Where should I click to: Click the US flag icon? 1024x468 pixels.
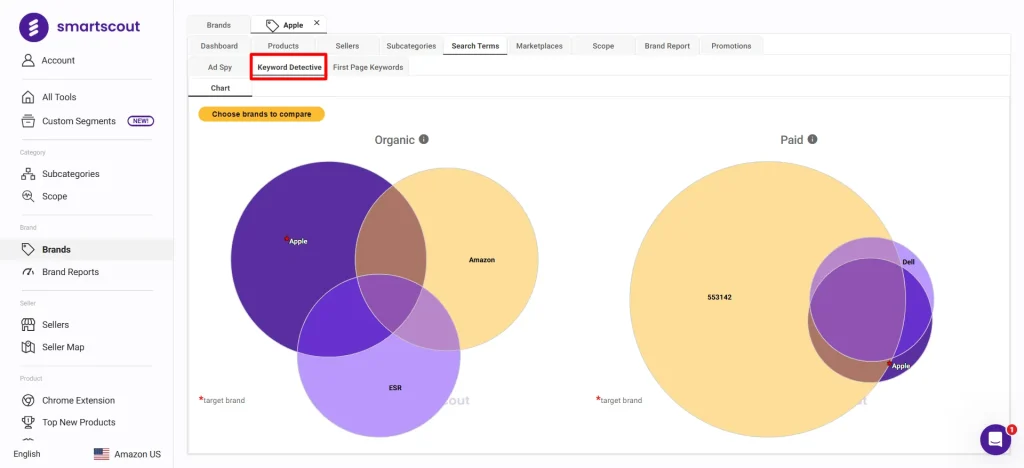[101, 454]
